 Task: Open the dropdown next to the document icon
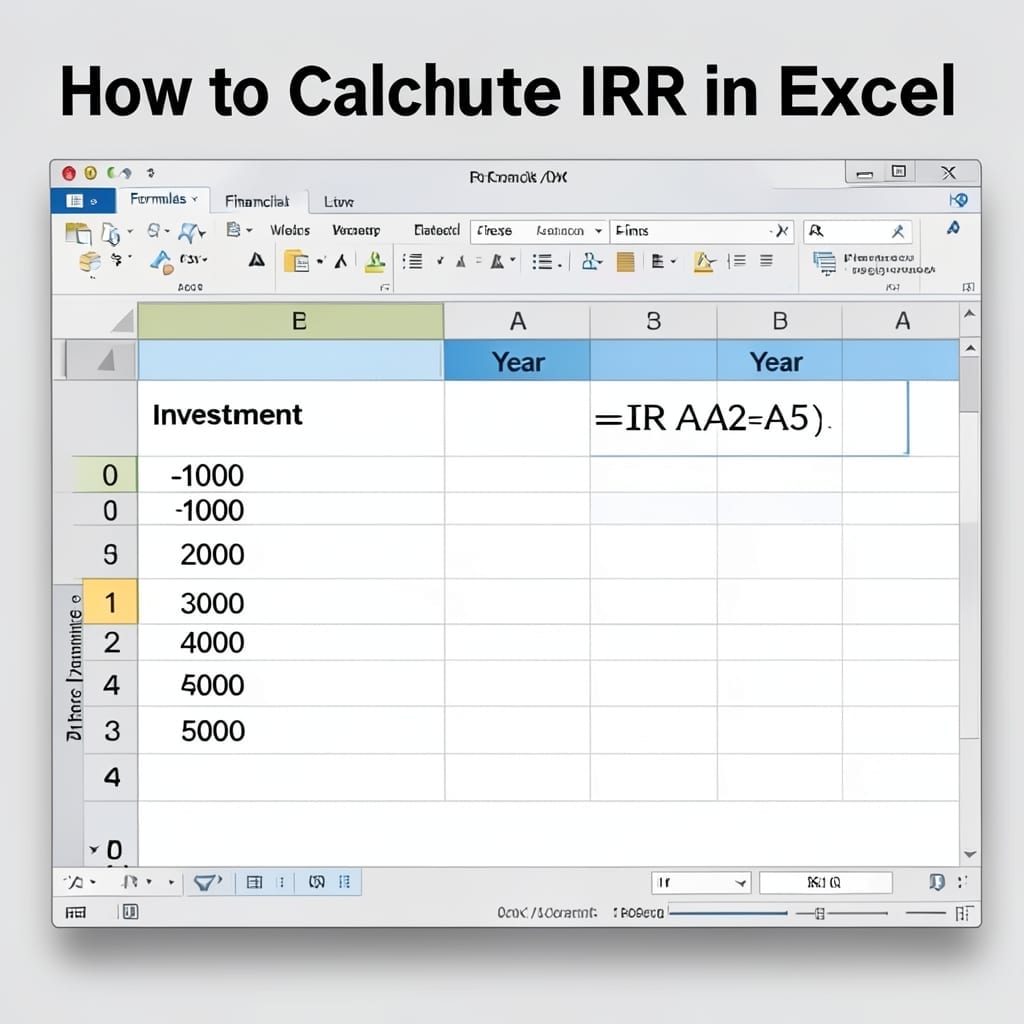[x=249, y=230]
